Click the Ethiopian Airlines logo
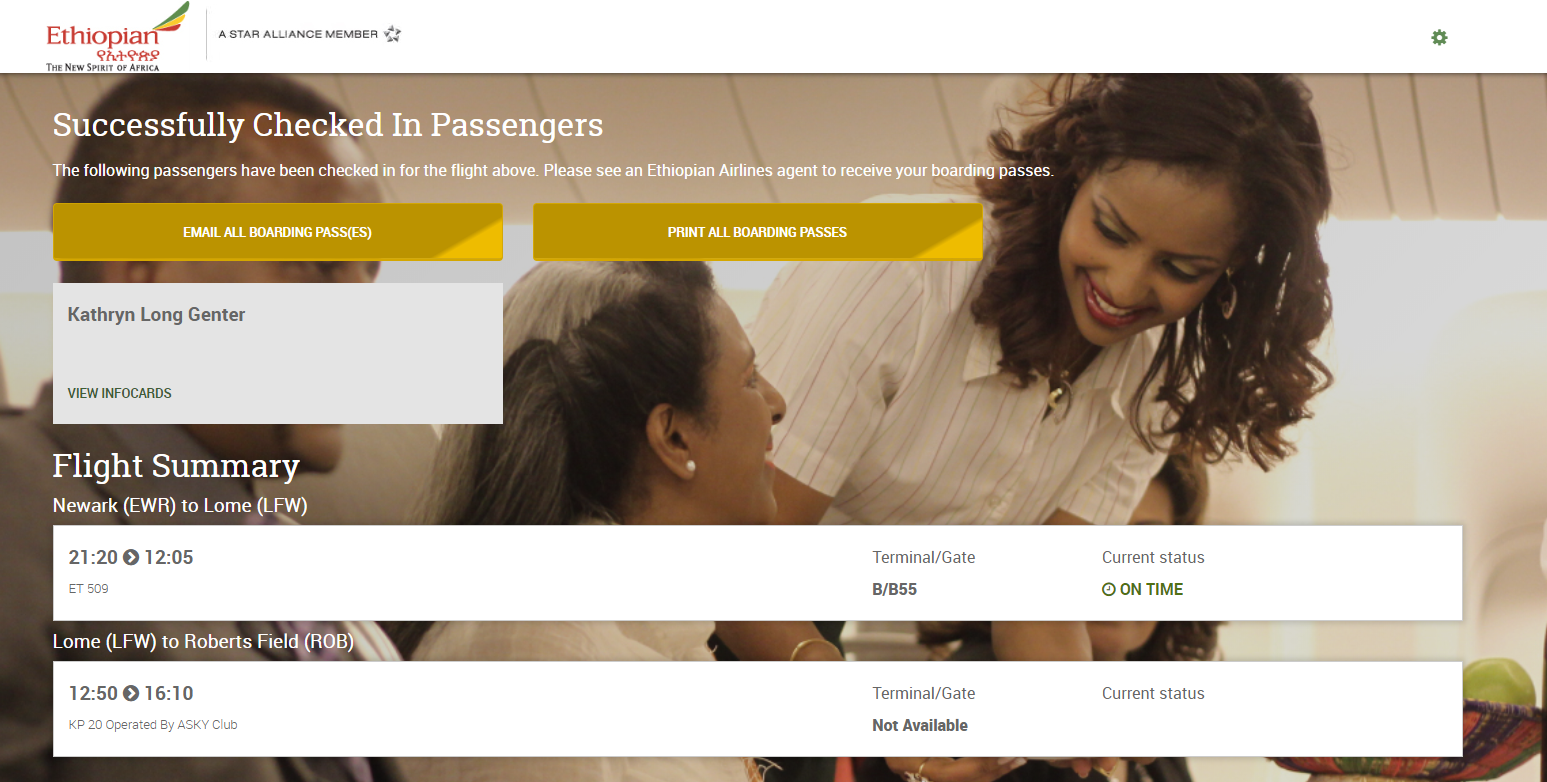This screenshot has width=1547, height=782. coord(117,37)
